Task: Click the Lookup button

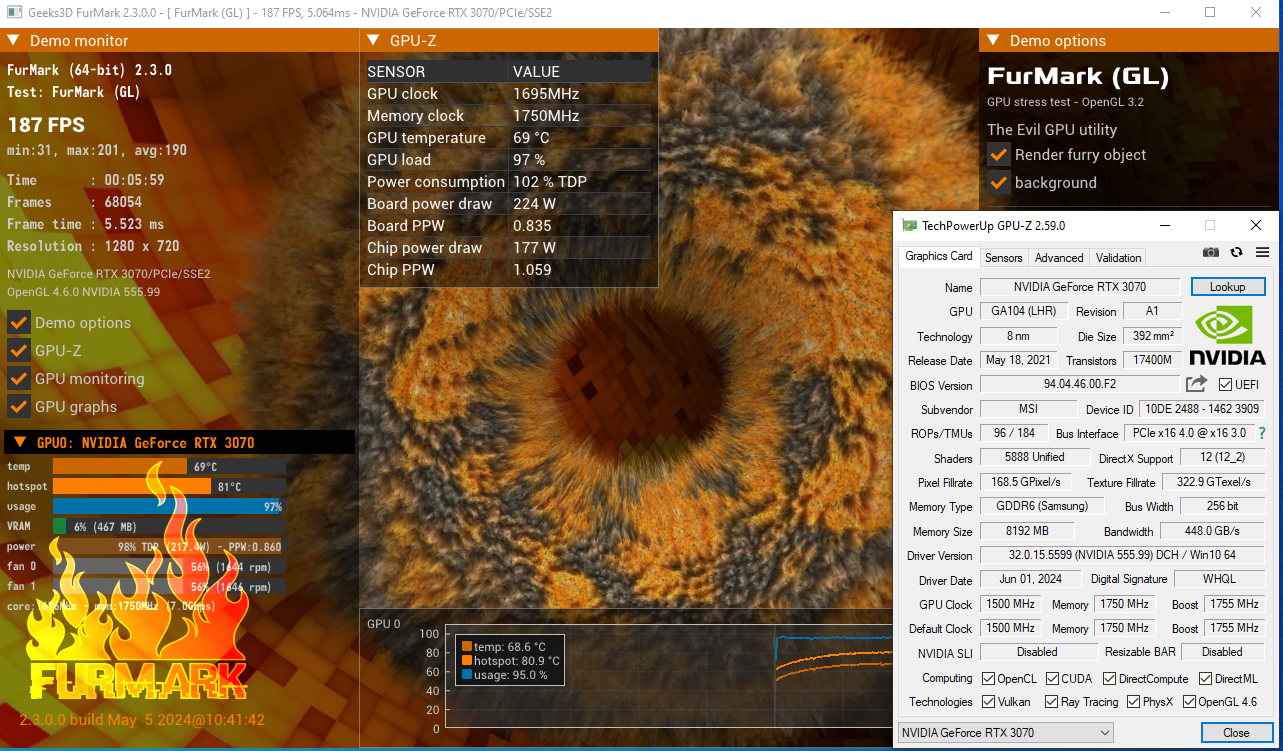Action: pyautogui.click(x=1227, y=287)
